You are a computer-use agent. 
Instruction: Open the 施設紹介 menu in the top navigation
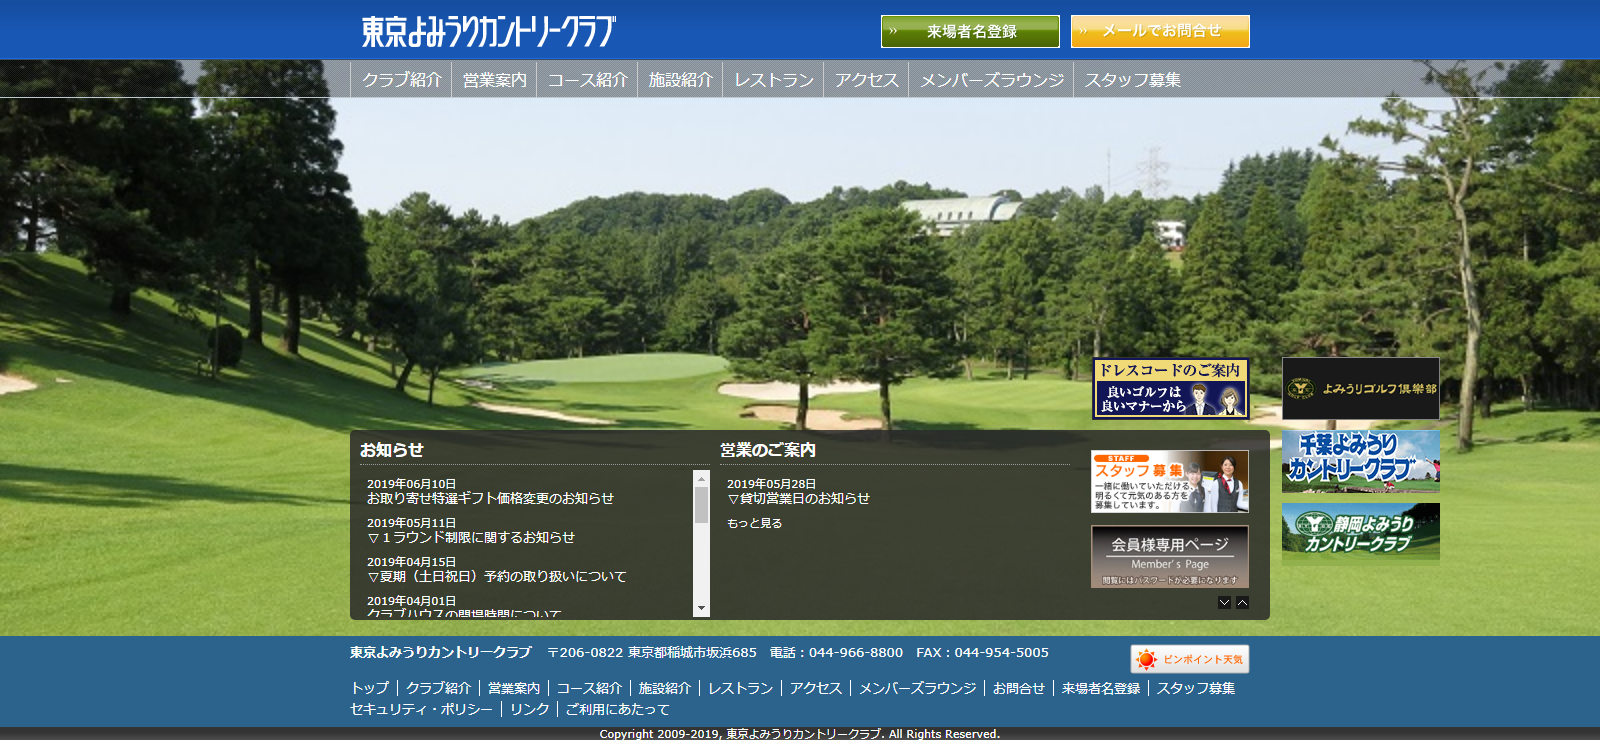click(x=680, y=79)
